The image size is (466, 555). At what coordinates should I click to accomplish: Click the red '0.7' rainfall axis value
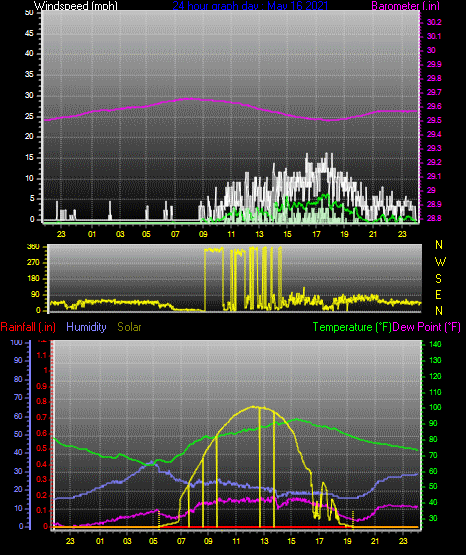(42, 418)
